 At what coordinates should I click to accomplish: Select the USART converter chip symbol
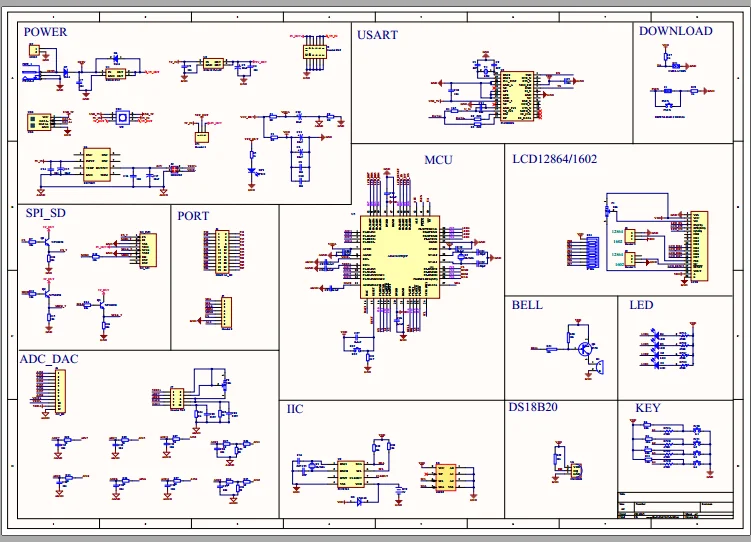[517, 96]
